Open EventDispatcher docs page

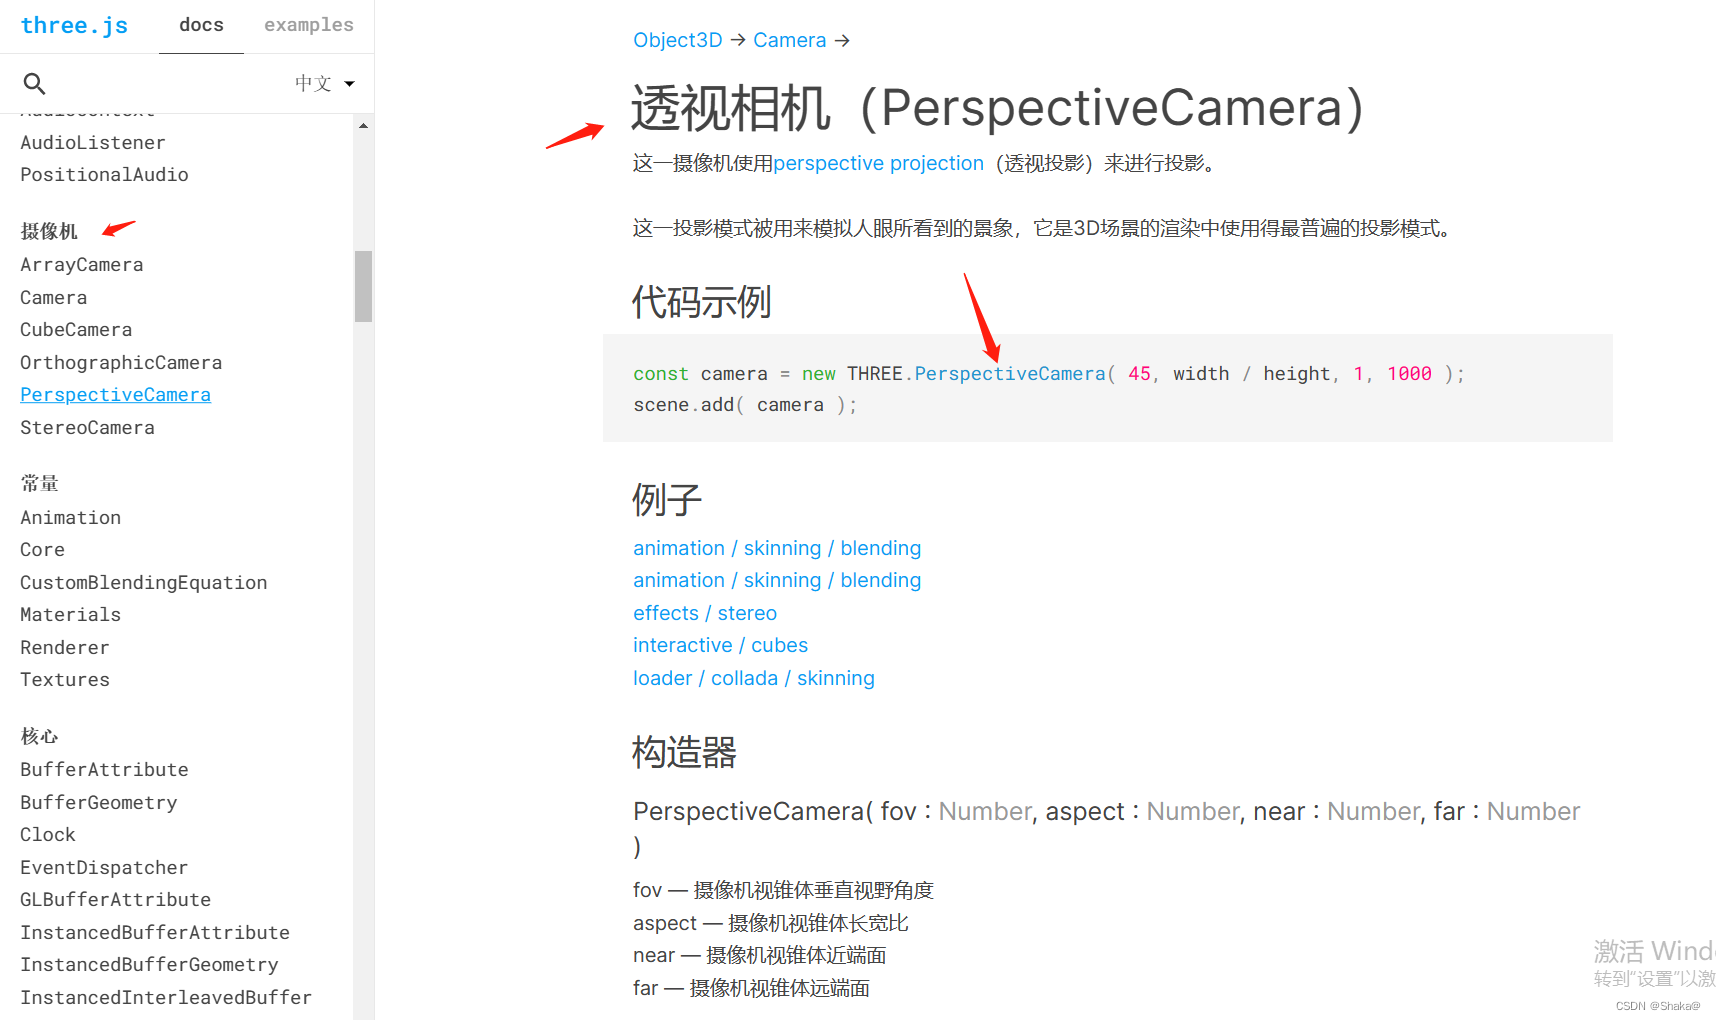pos(104,868)
